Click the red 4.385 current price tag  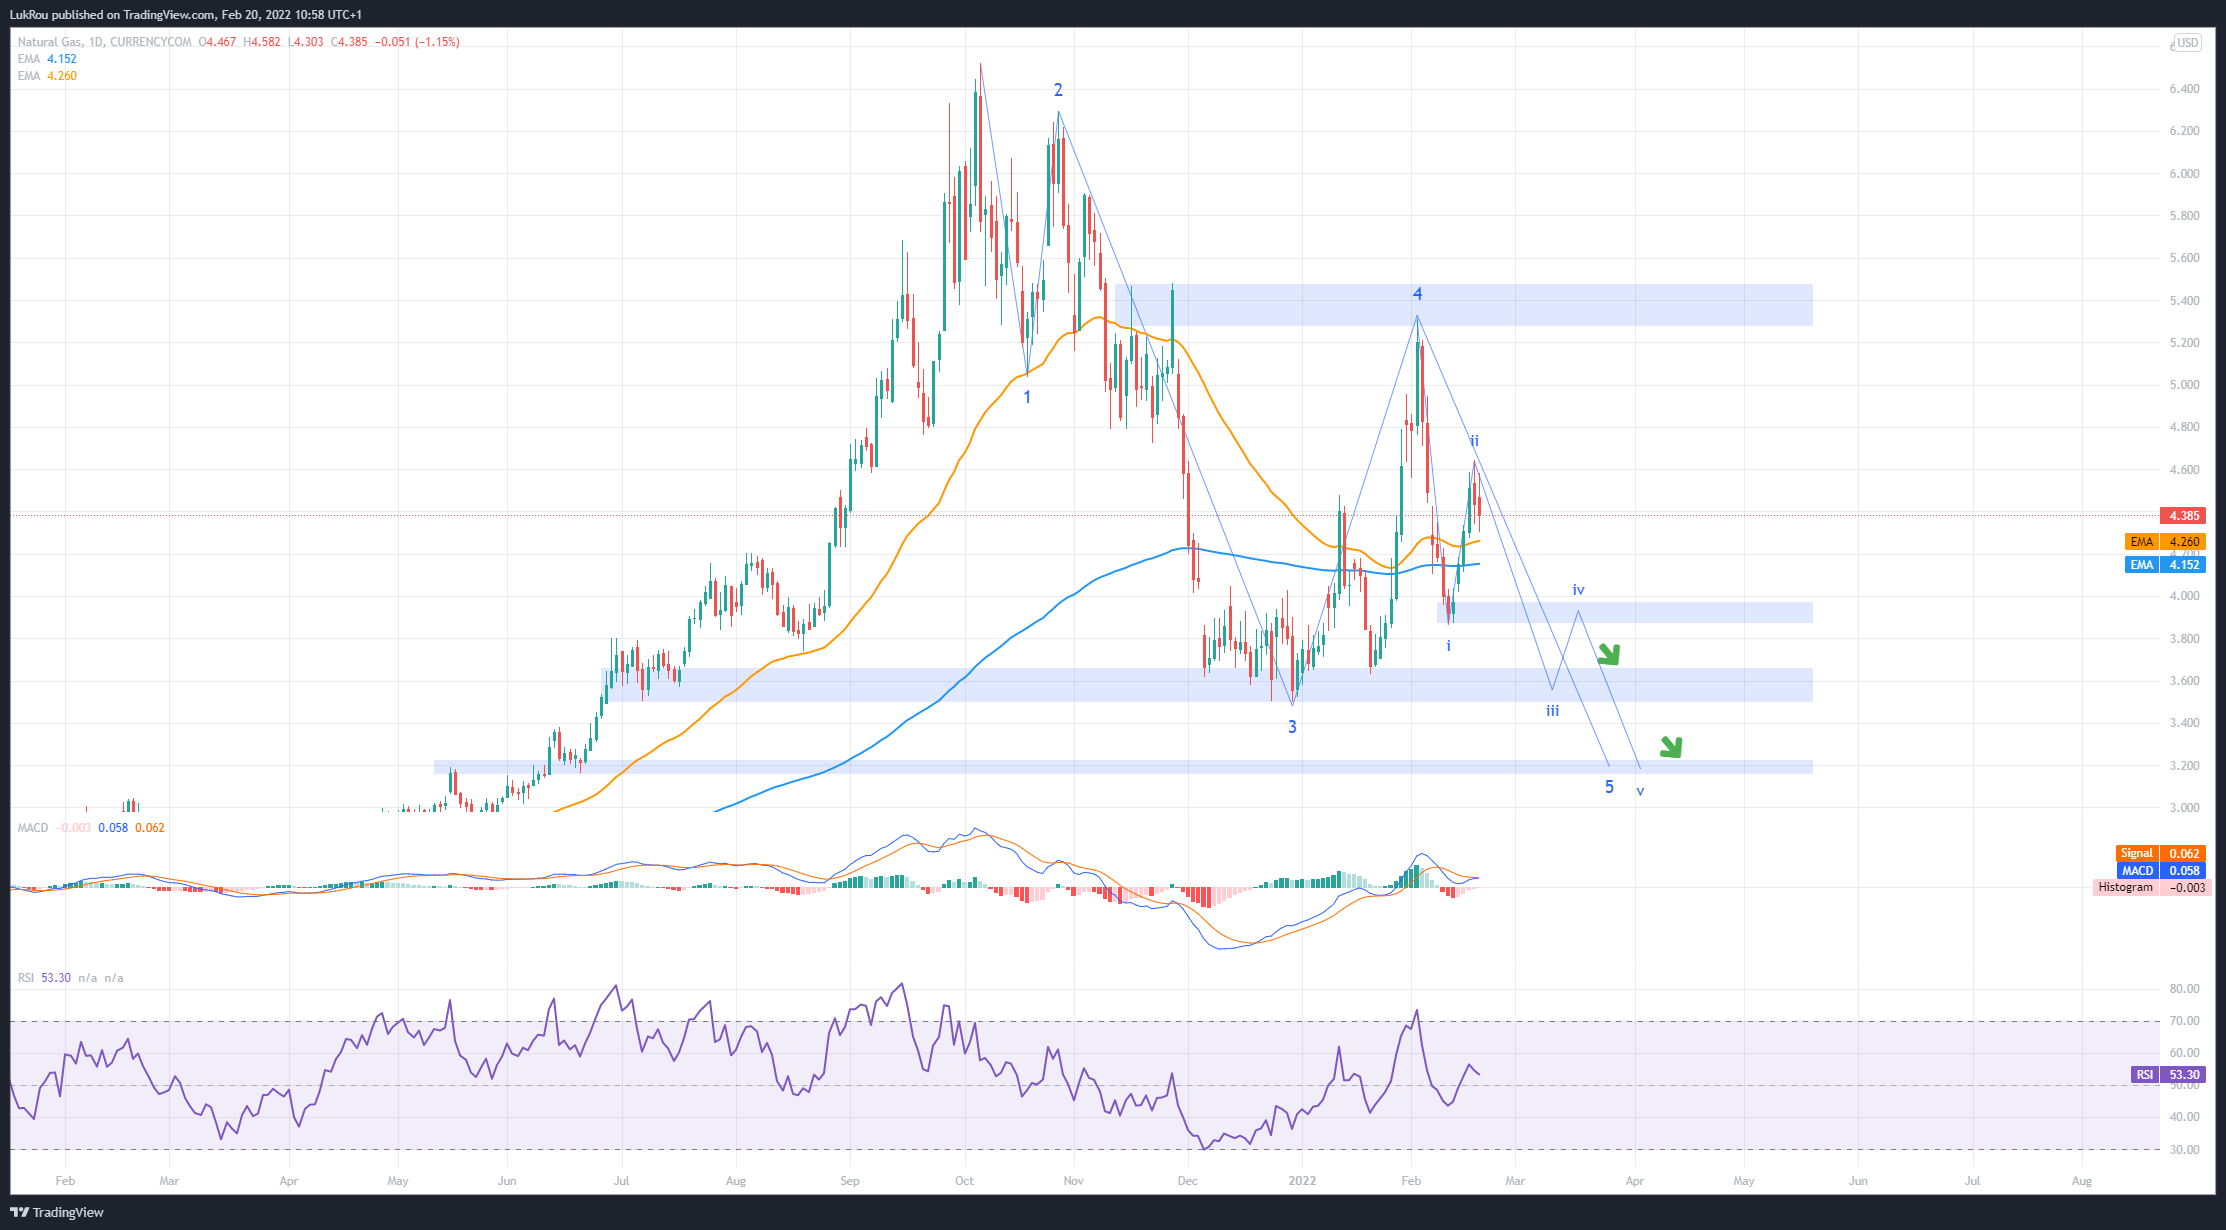(2182, 516)
